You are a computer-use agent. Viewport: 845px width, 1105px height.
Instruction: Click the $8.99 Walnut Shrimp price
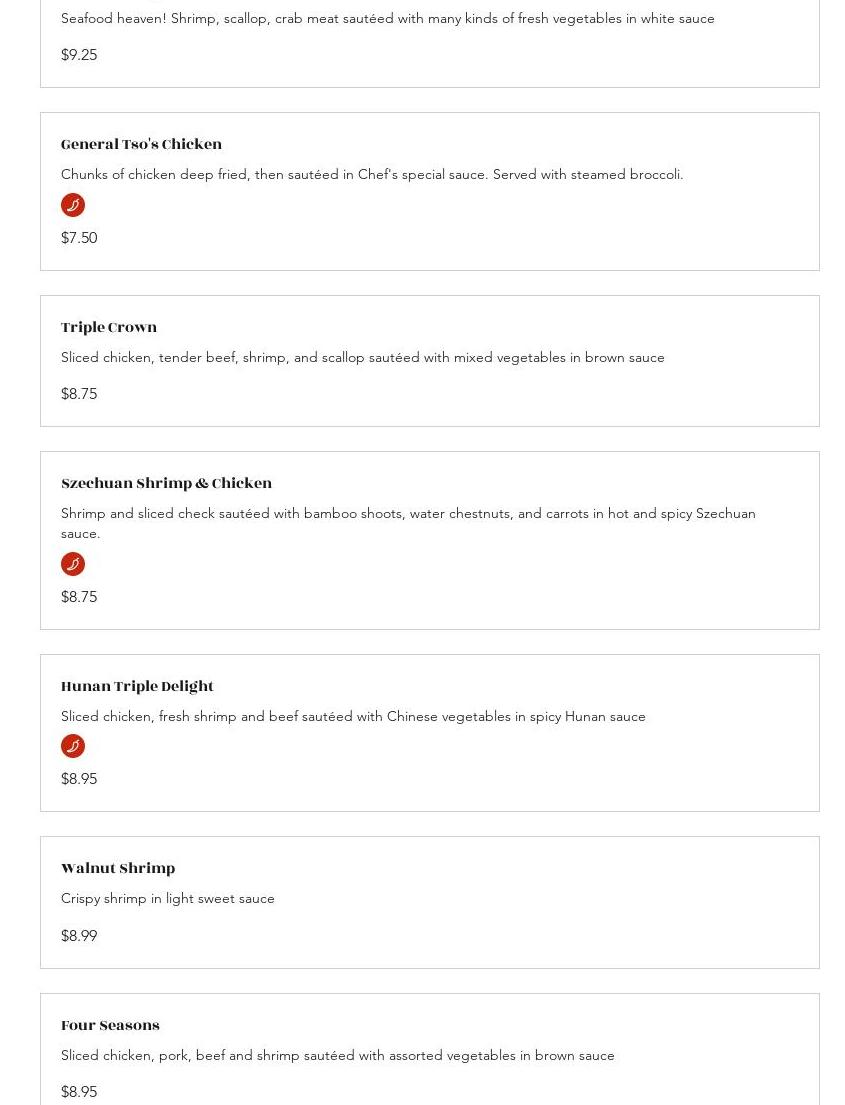pyautogui.click(x=79, y=936)
